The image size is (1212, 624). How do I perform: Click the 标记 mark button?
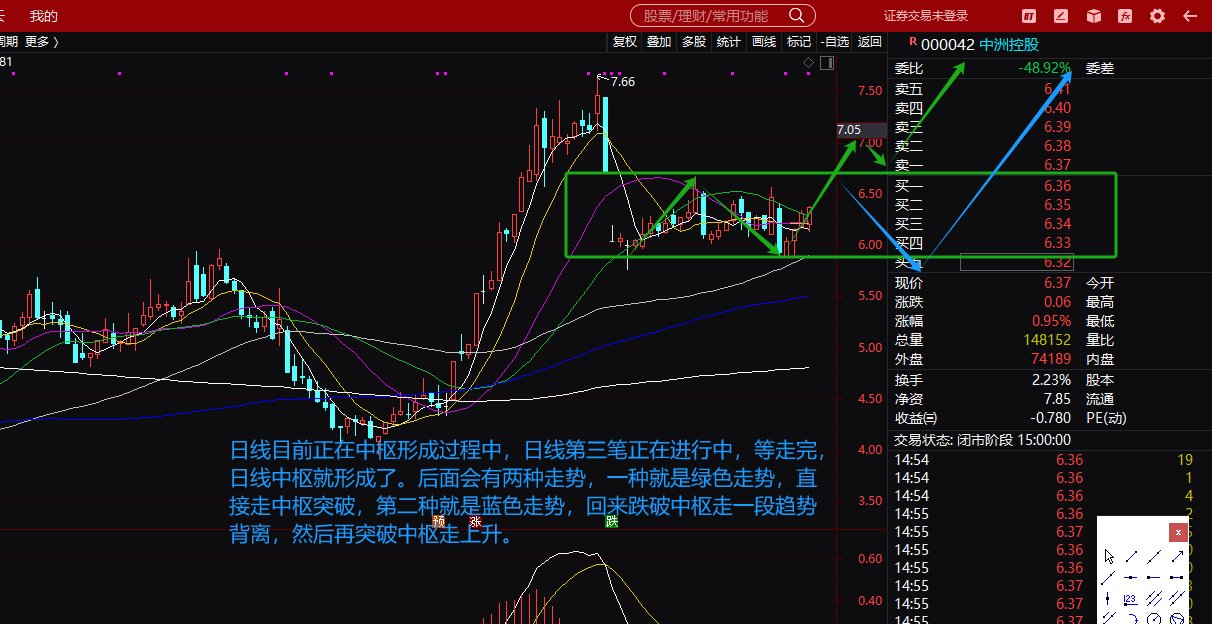(799, 41)
